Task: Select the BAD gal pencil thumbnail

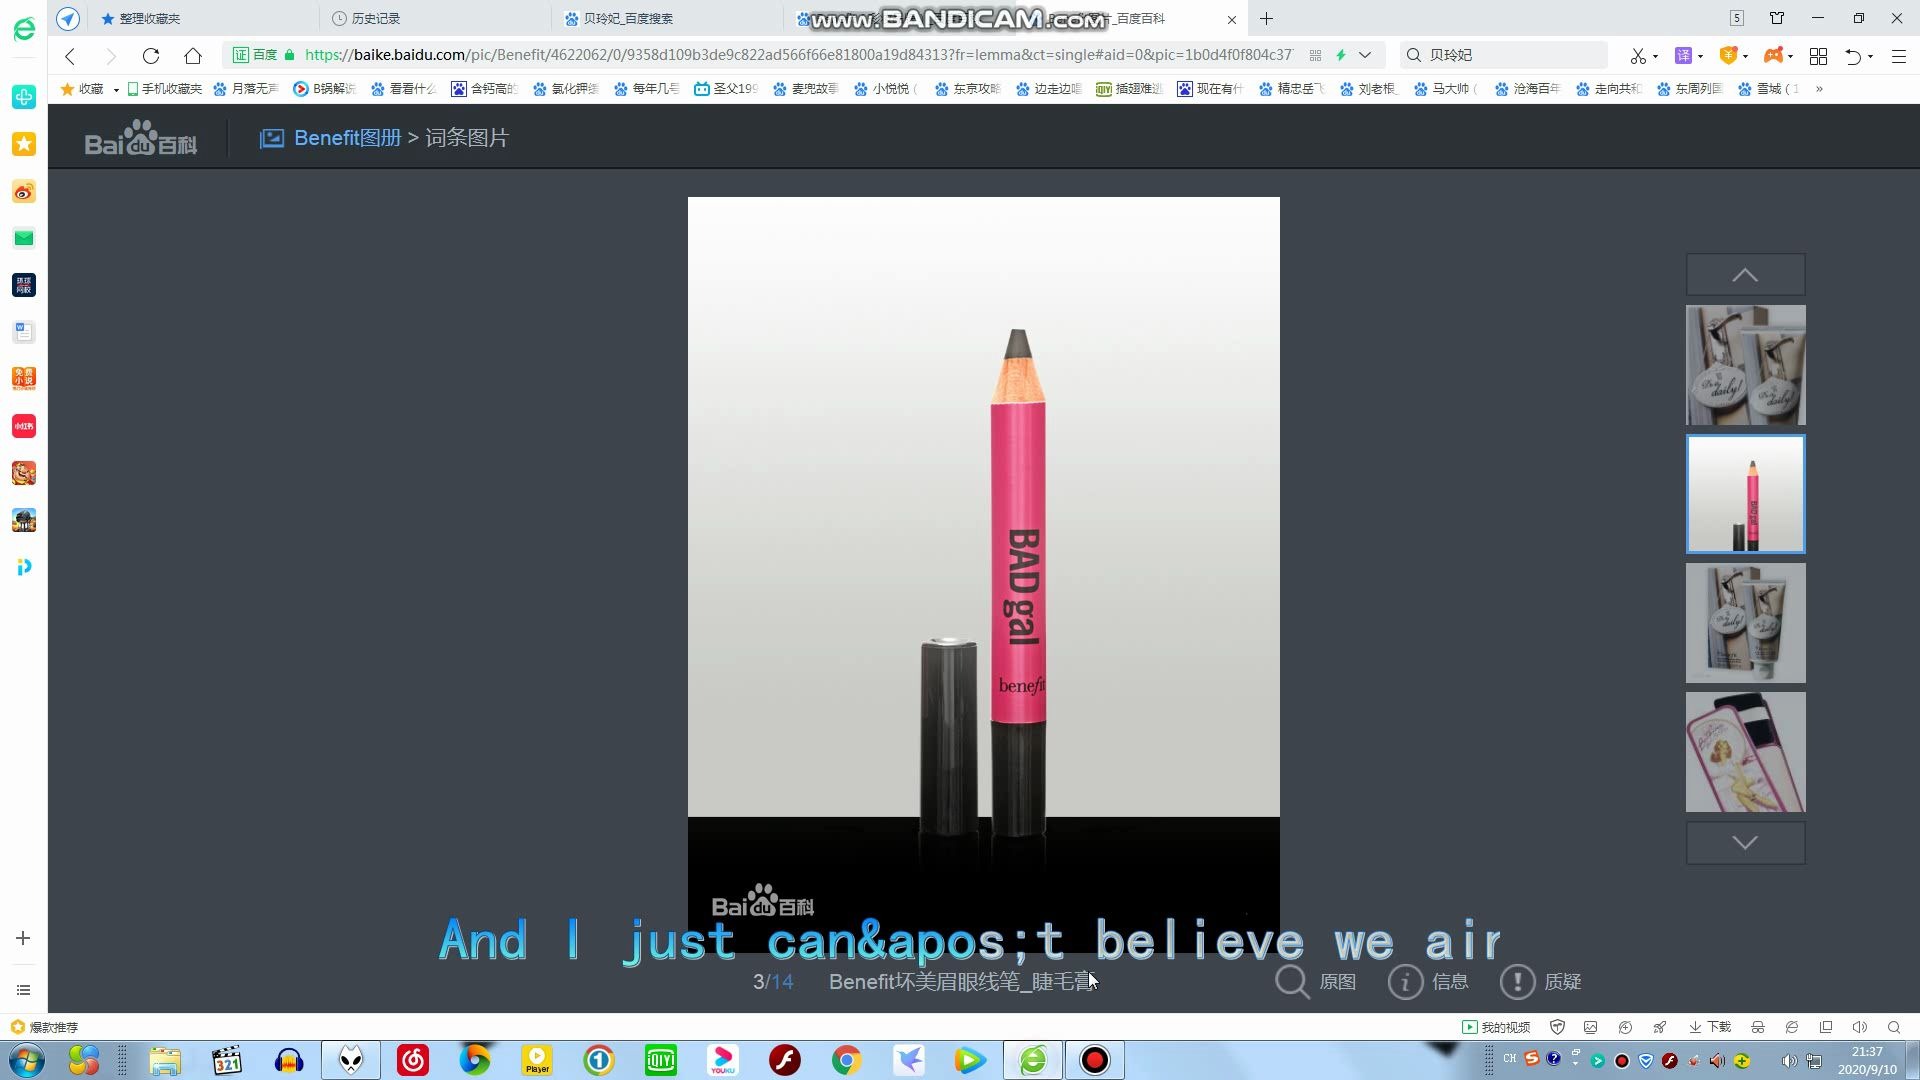Action: point(1745,494)
